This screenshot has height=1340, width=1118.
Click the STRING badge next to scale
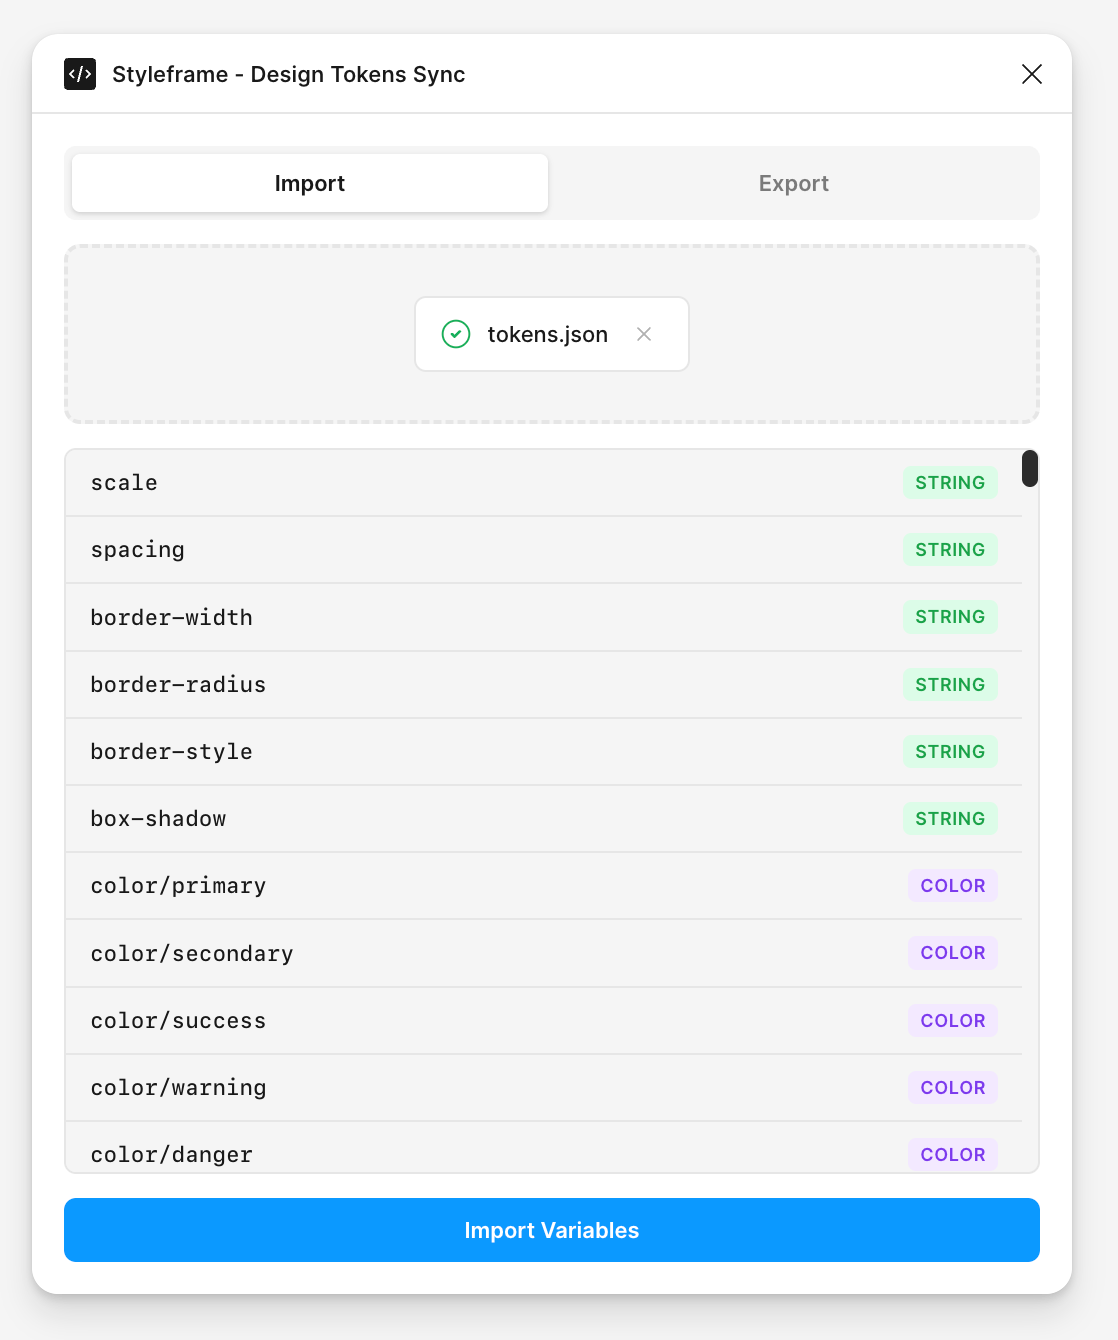coord(949,482)
